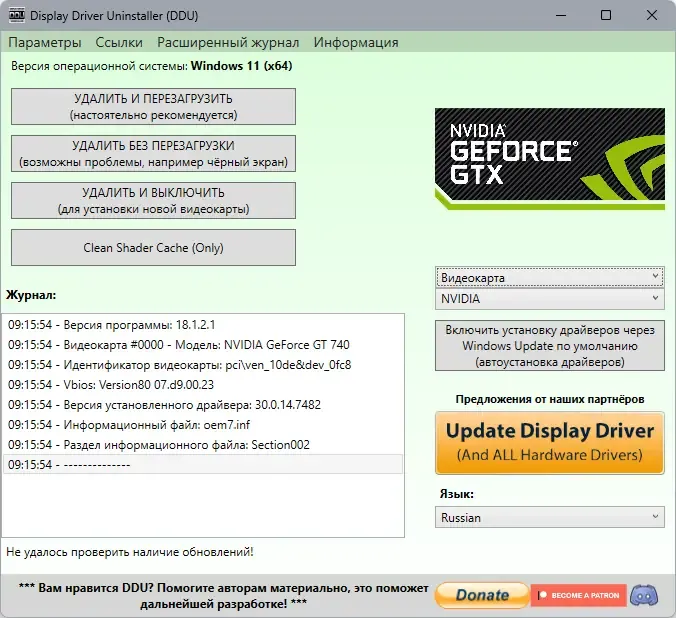Viewport: 676px width, 618px height.
Task: Select log line driver version 30.0.14.7482
Action: coord(203,405)
